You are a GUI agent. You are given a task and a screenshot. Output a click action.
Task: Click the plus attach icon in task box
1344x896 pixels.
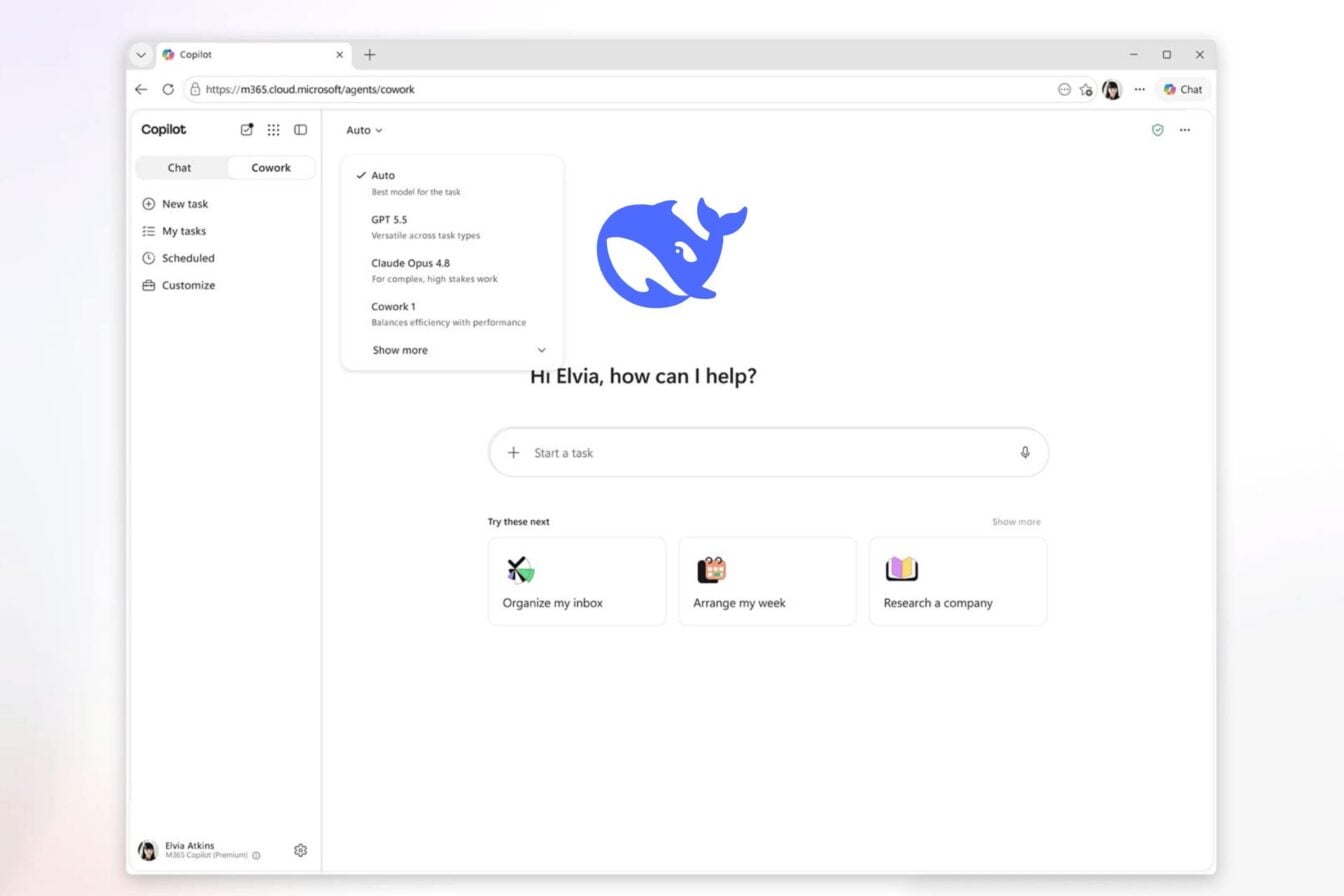513,453
